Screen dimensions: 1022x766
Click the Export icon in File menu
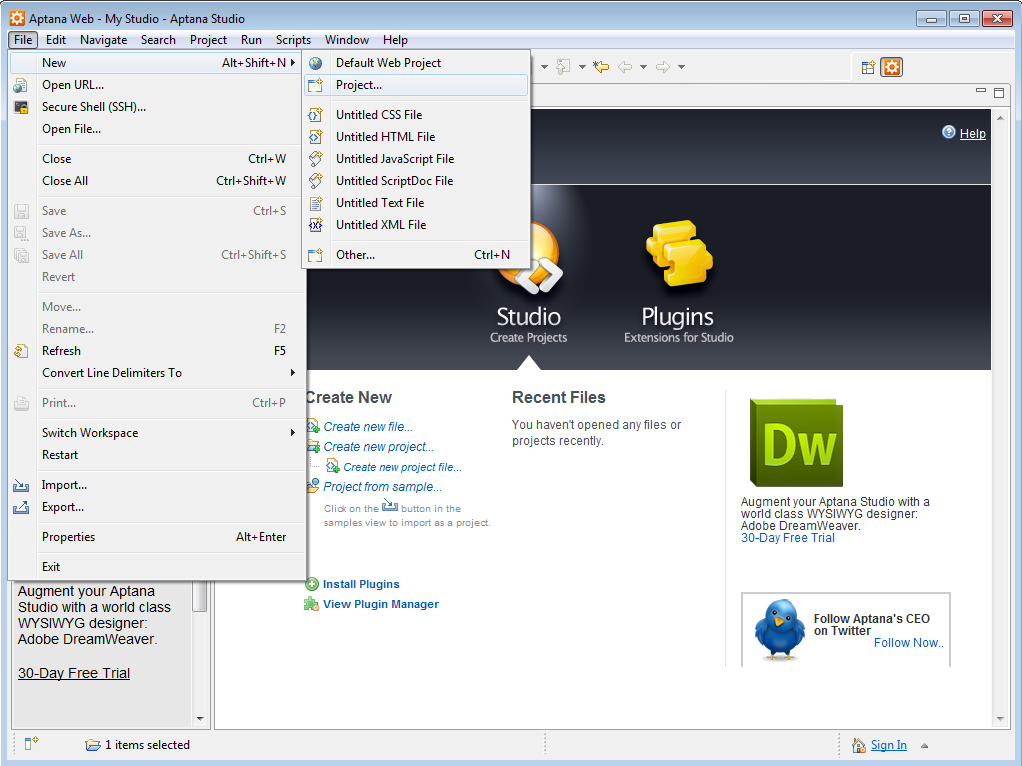click(21, 507)
